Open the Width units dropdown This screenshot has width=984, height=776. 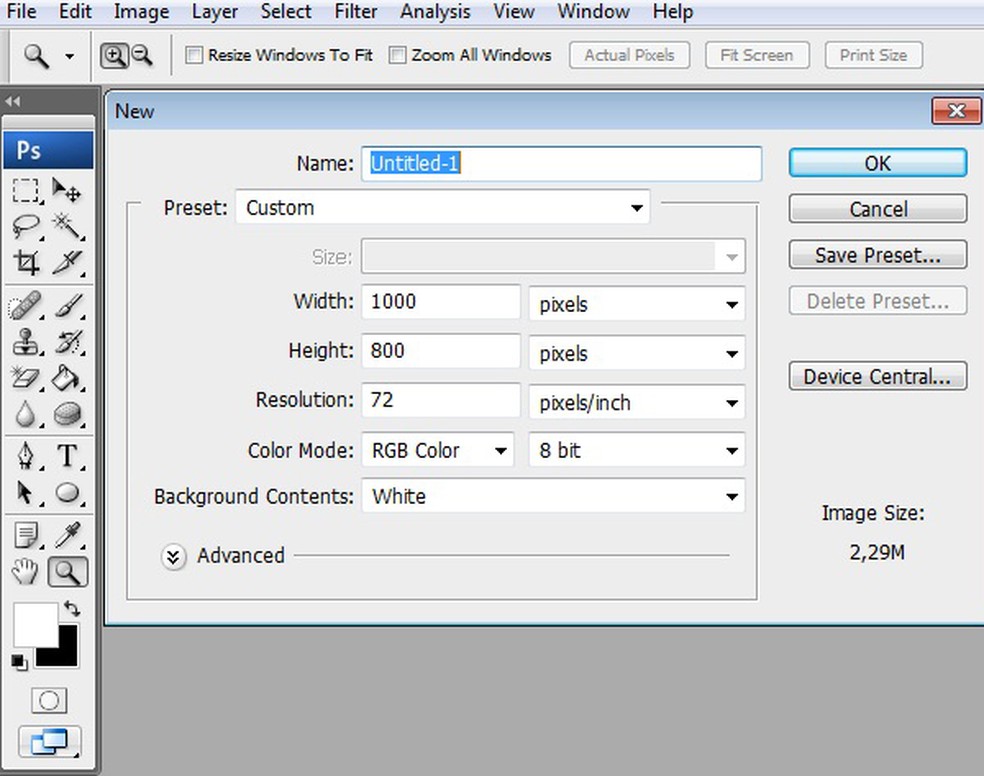tap(637, 304)
